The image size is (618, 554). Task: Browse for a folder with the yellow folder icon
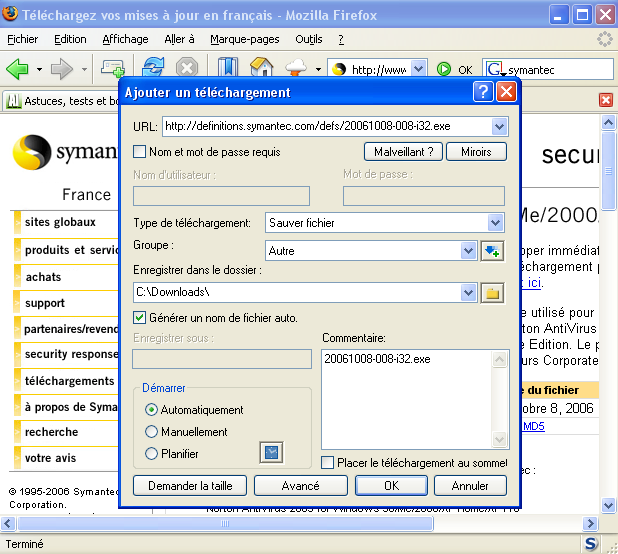click(492, 293)
